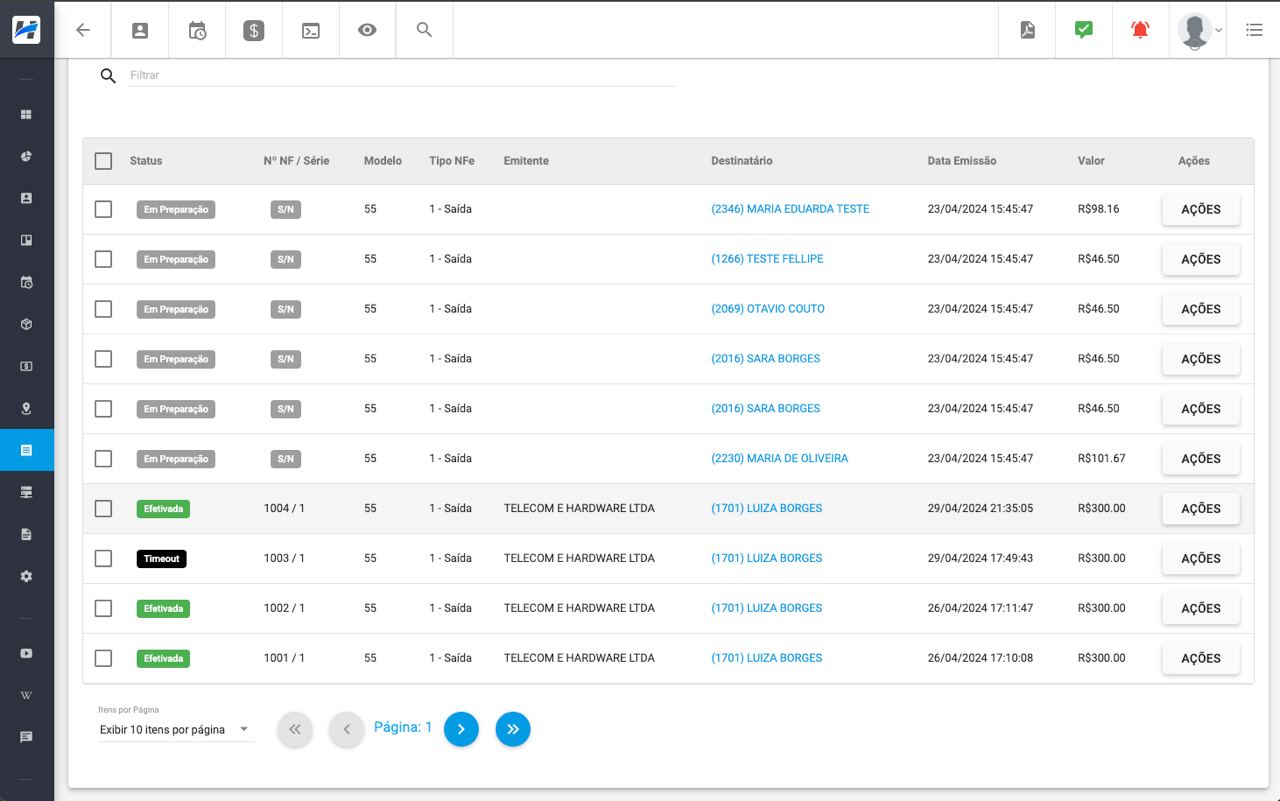This screenshot has width=1280, height=801.
Task: Click the disabled first page button
Action: click(295, 729)
